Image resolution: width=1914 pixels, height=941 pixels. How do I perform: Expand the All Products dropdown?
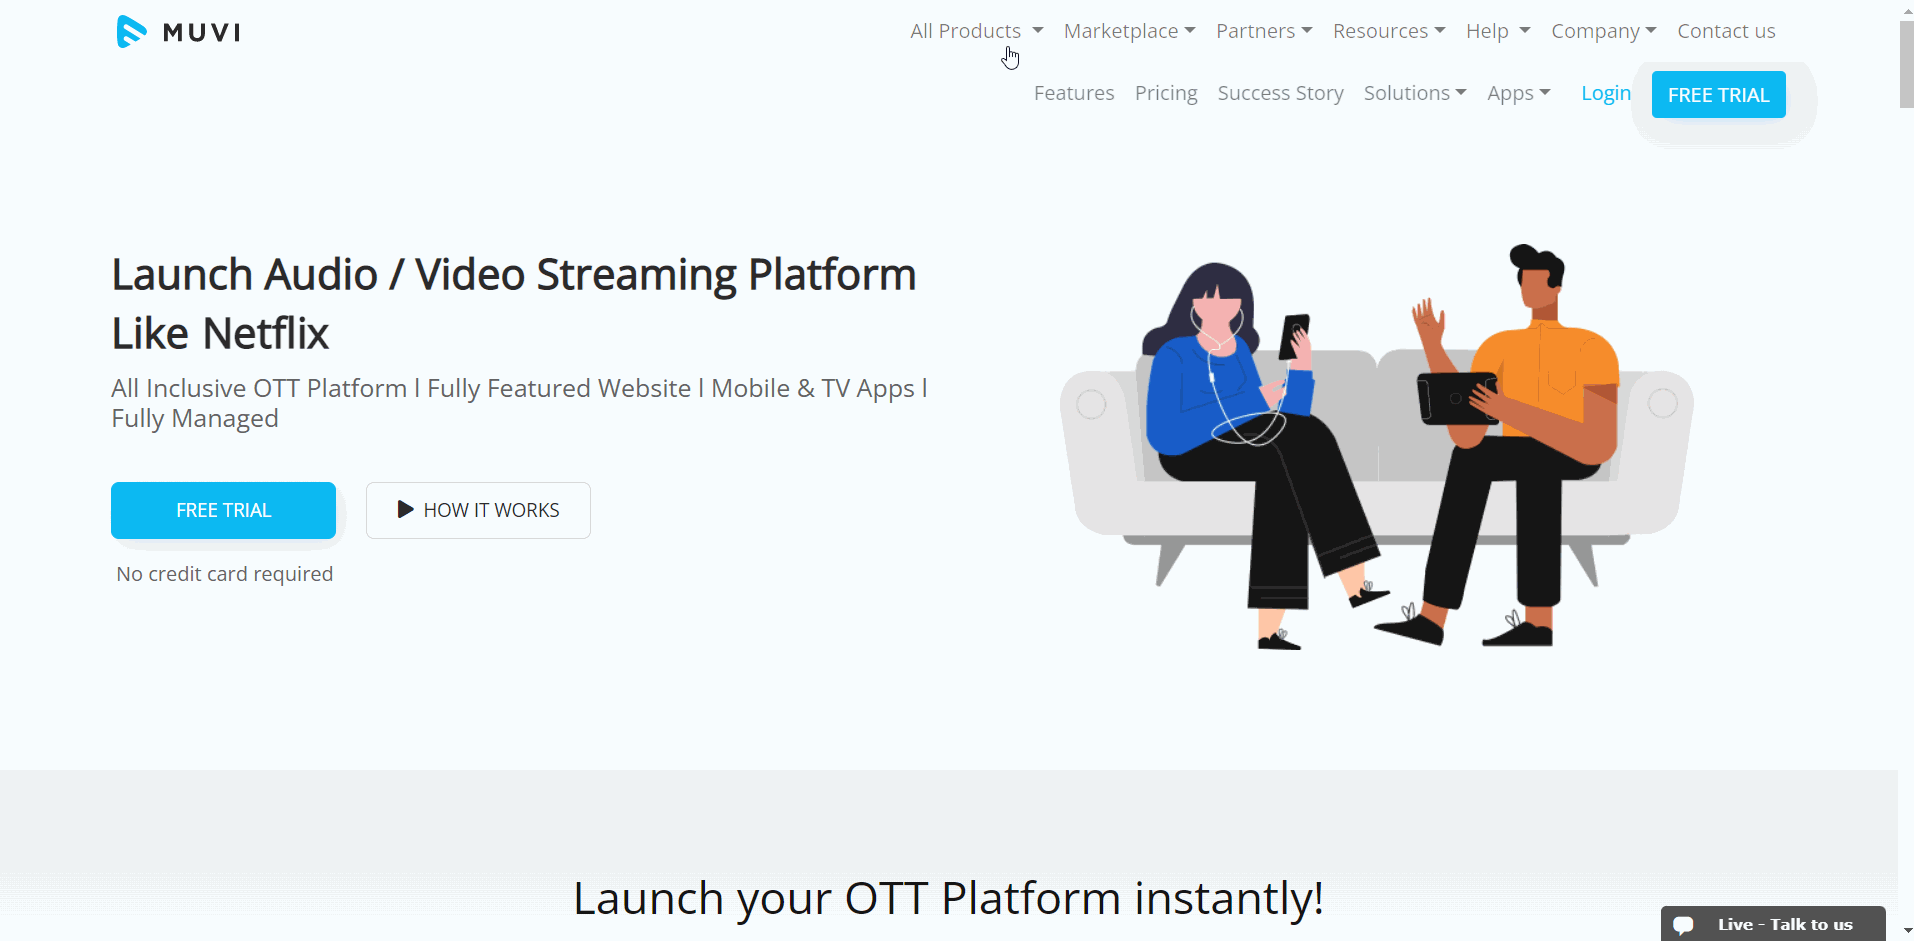977,31
